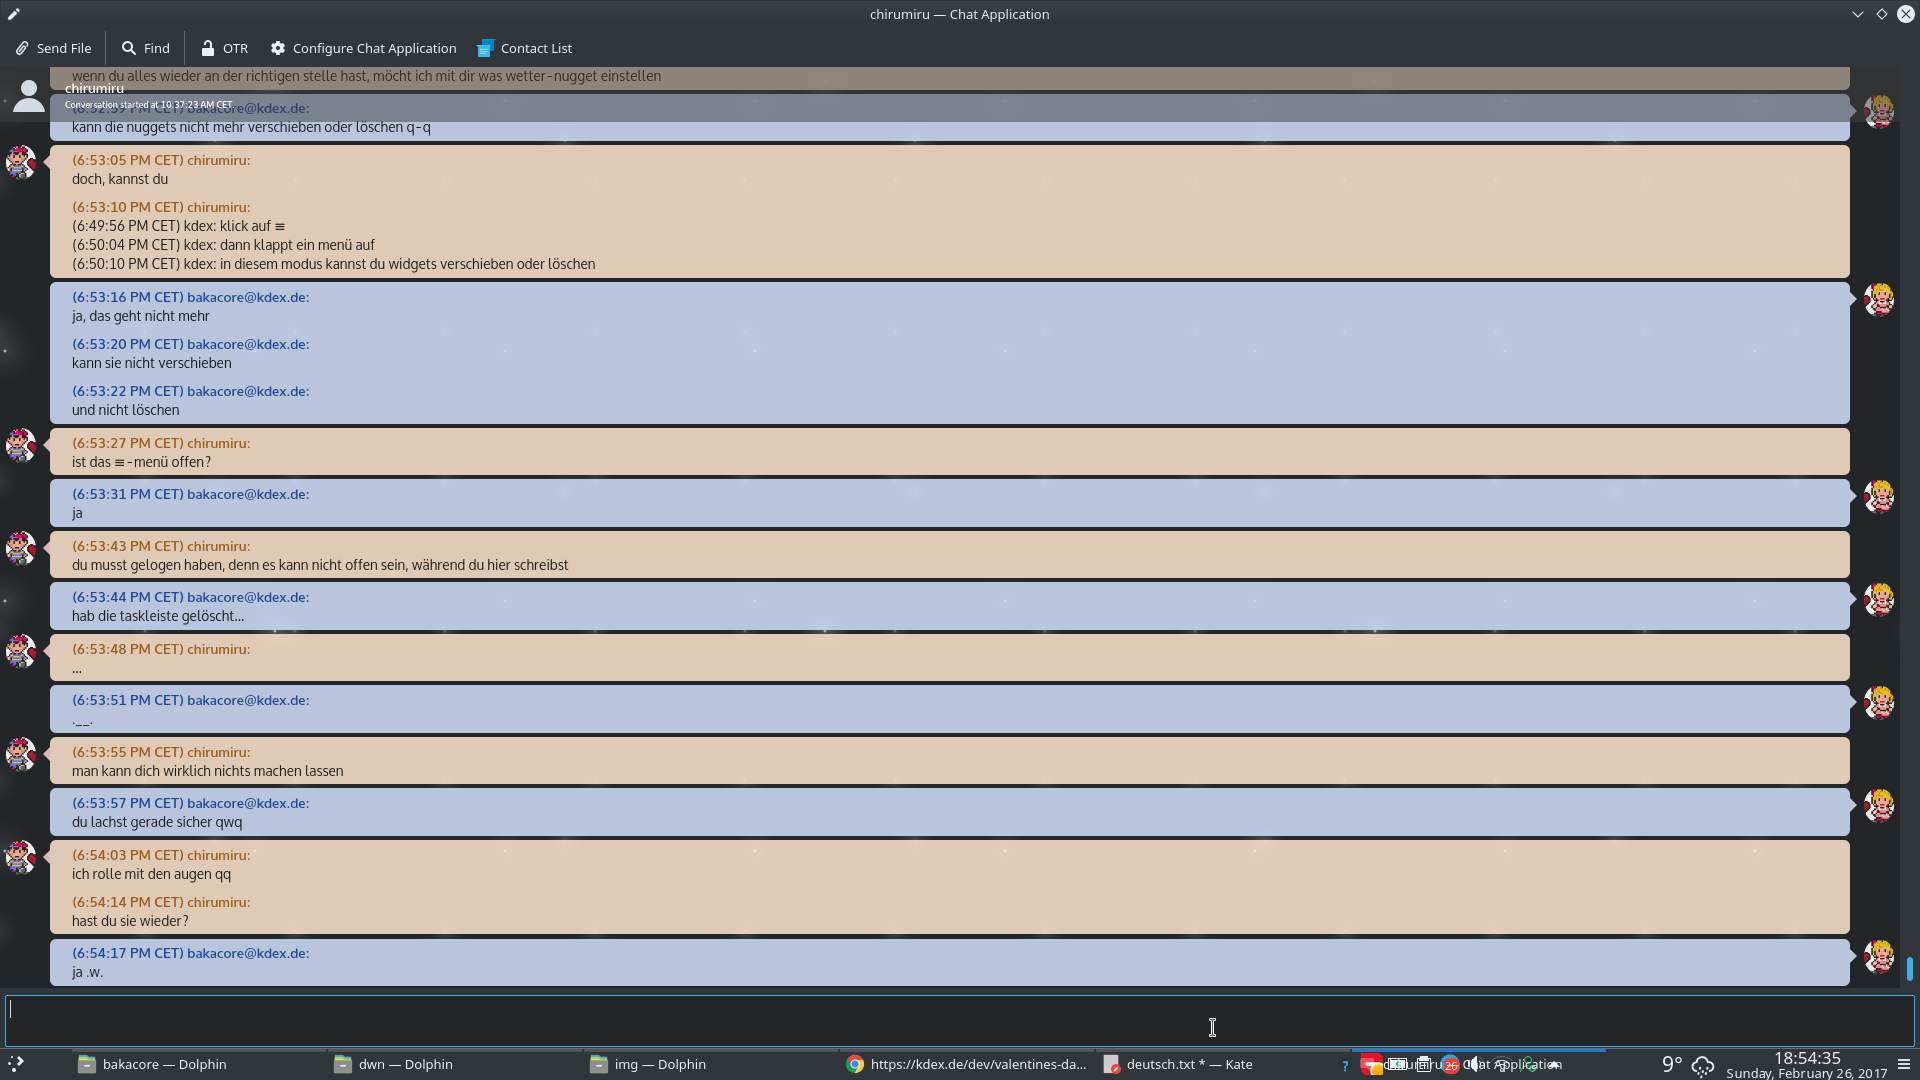Click the volume speaker tray icon
The image size is (1920, 1080).
(1475, 1064)
